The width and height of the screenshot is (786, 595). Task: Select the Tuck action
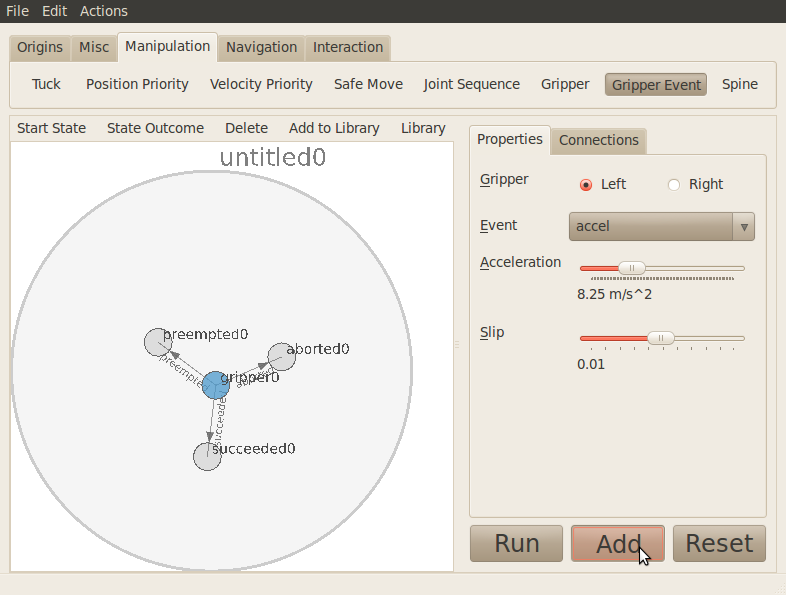(46, 84)
